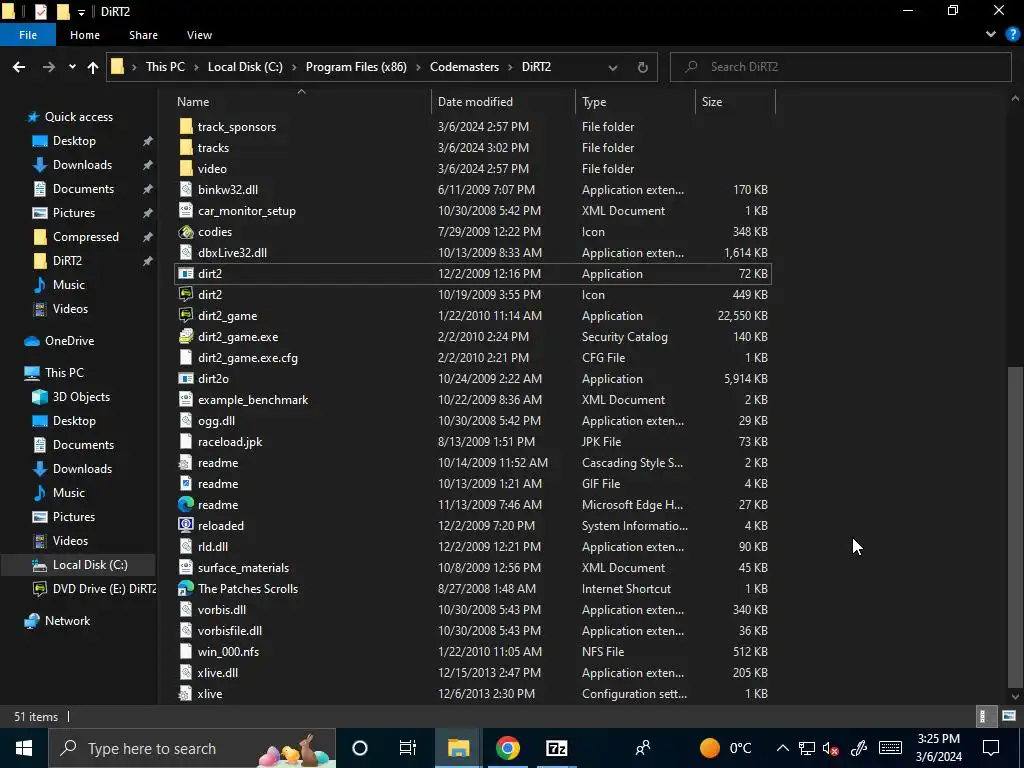
Task: Select the vorbisfile.dll file name
Action: [230, 631]
